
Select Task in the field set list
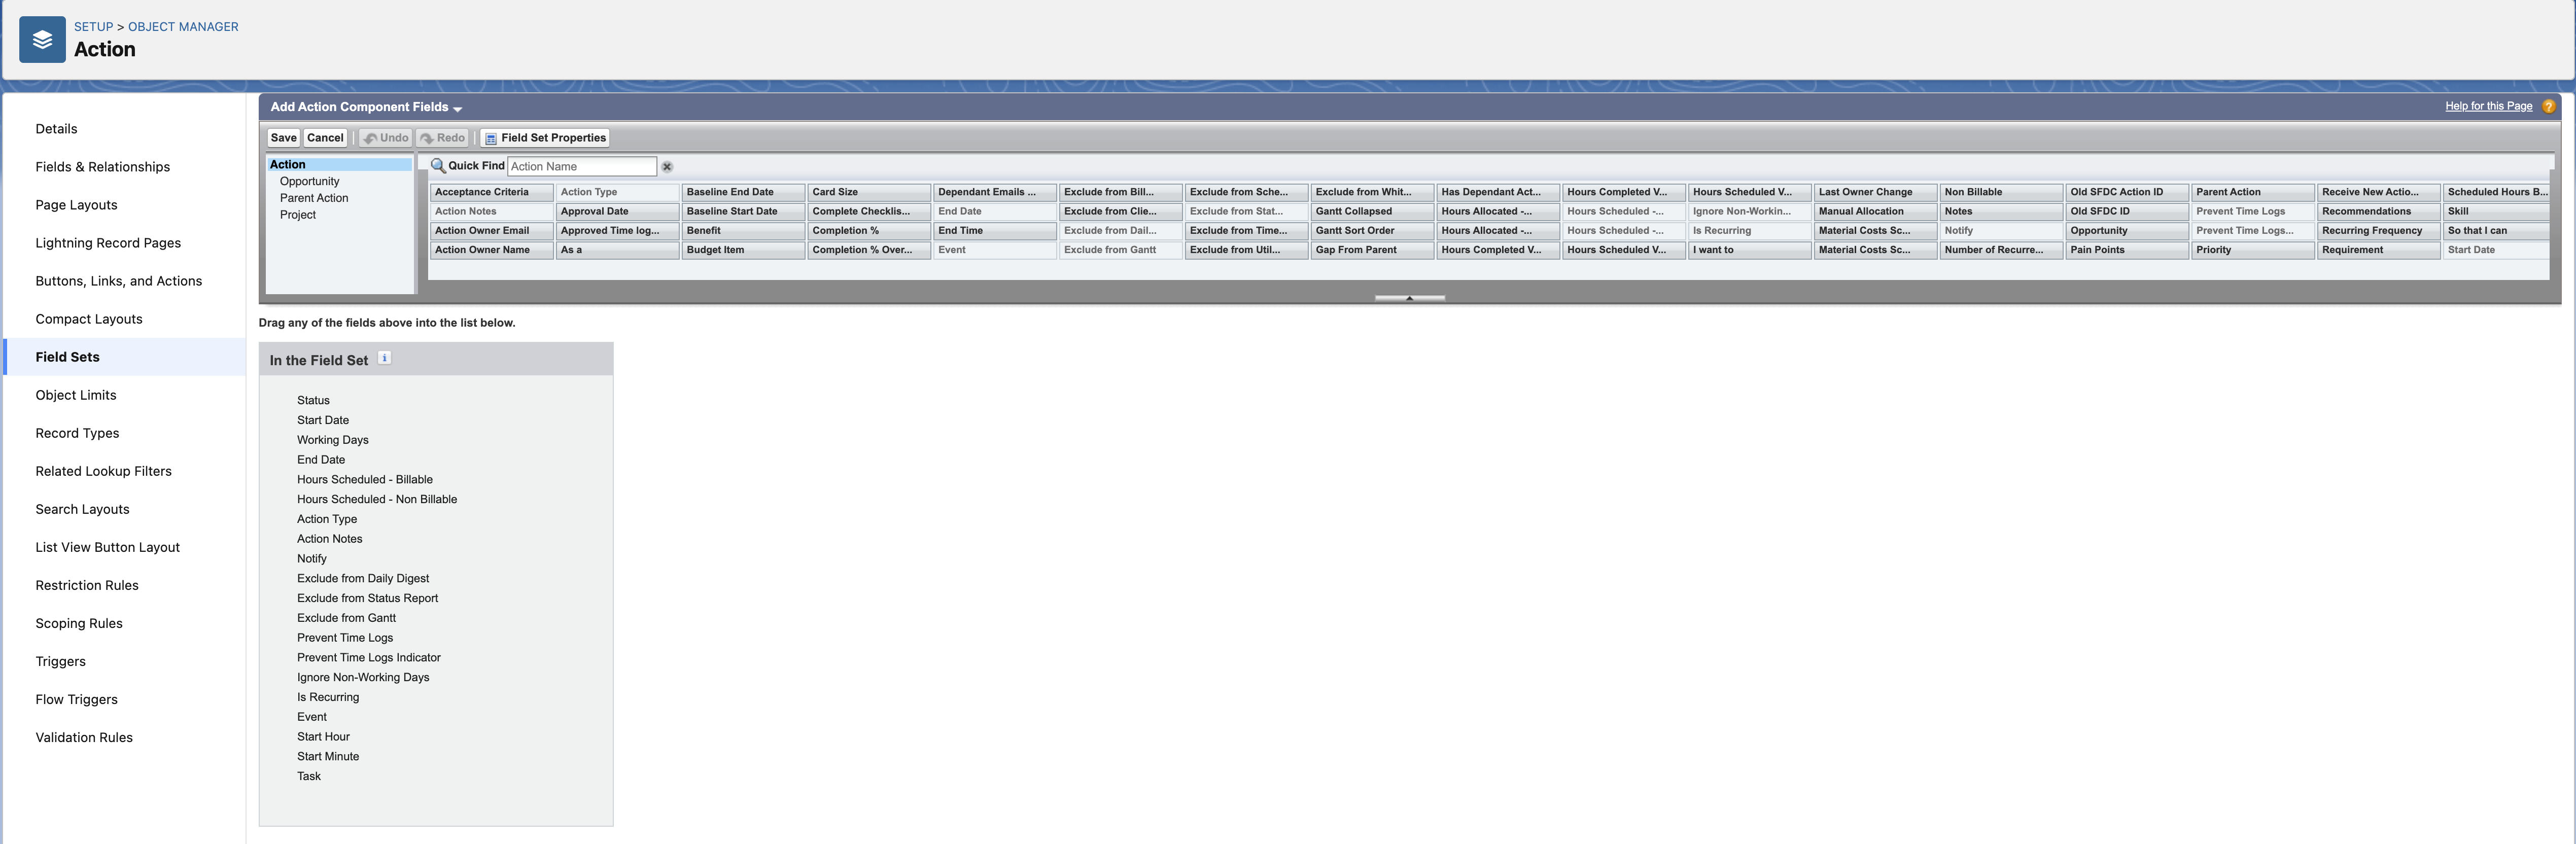309,776
